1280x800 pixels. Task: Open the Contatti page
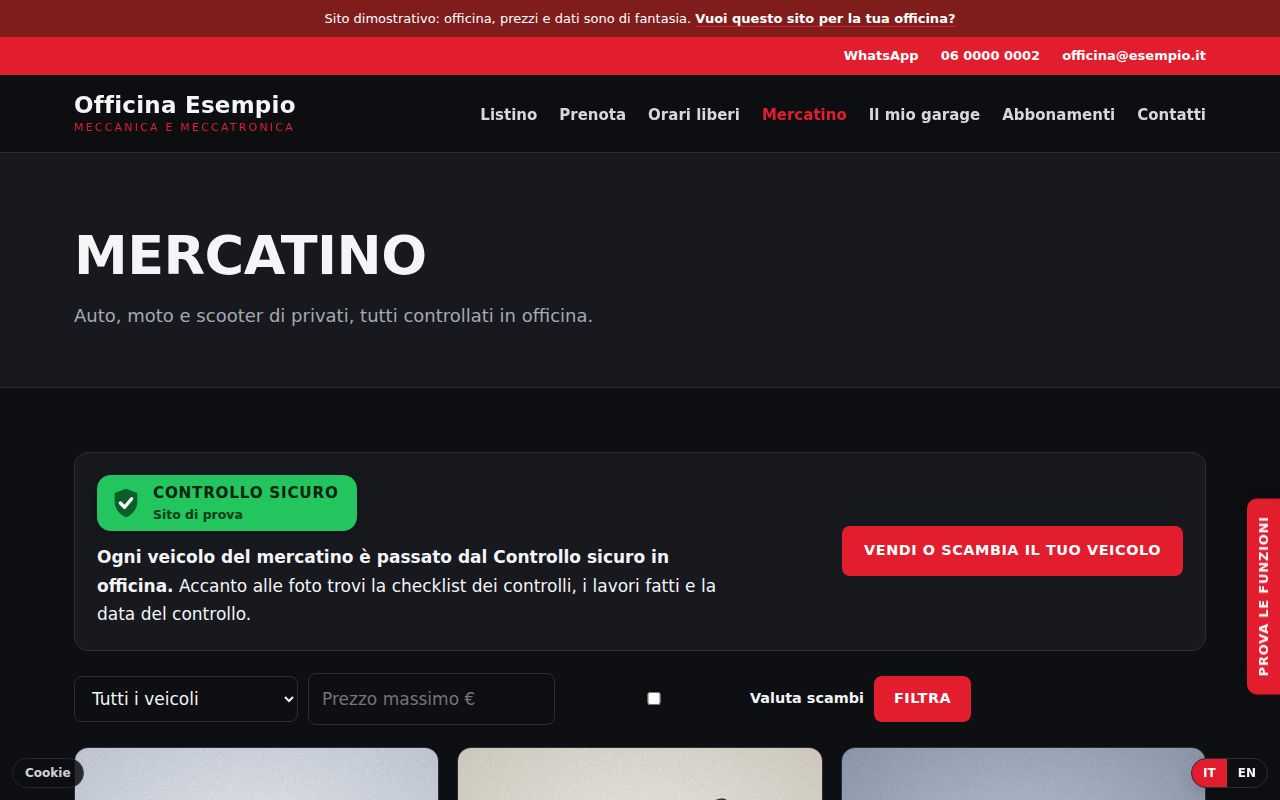(1171, 114)
